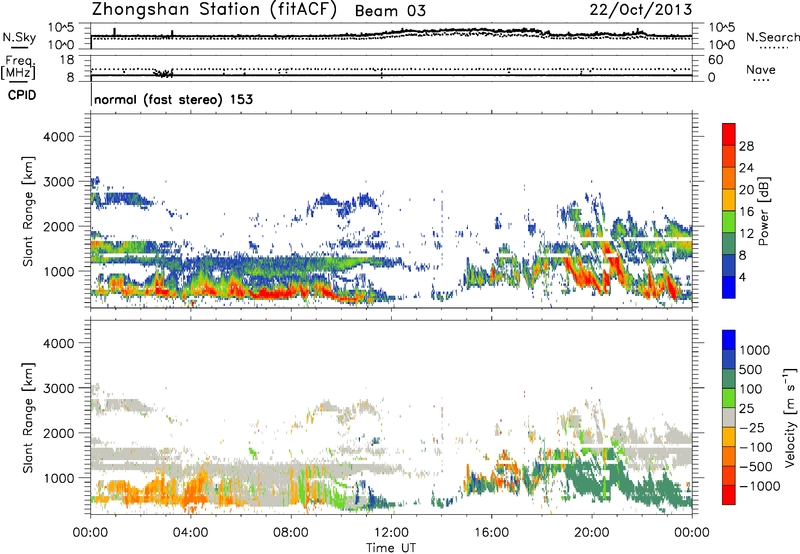Click power panel 'Slant Range [km]' label
Screen dimensions: 800x554
pyautogui.click(x=28, y=211)
